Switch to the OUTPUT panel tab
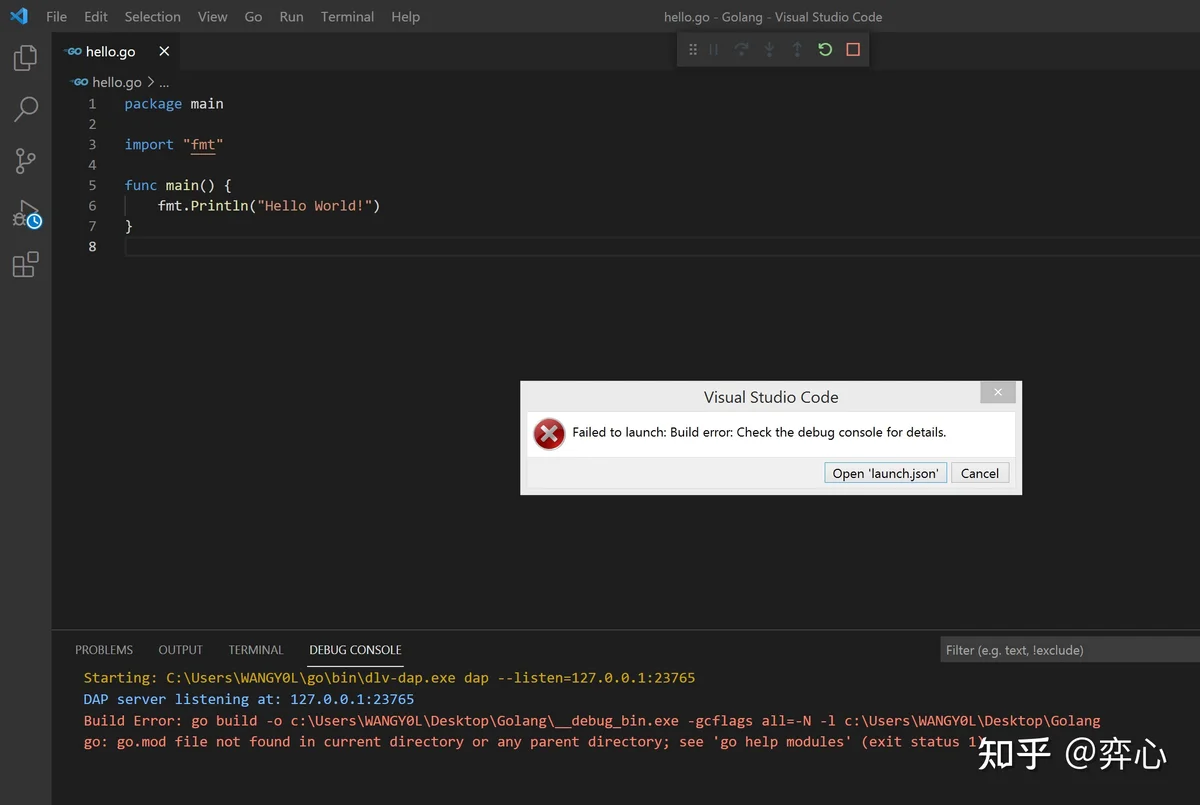The width and height of the screenshot is (1200, 805). tap(181, 650)
